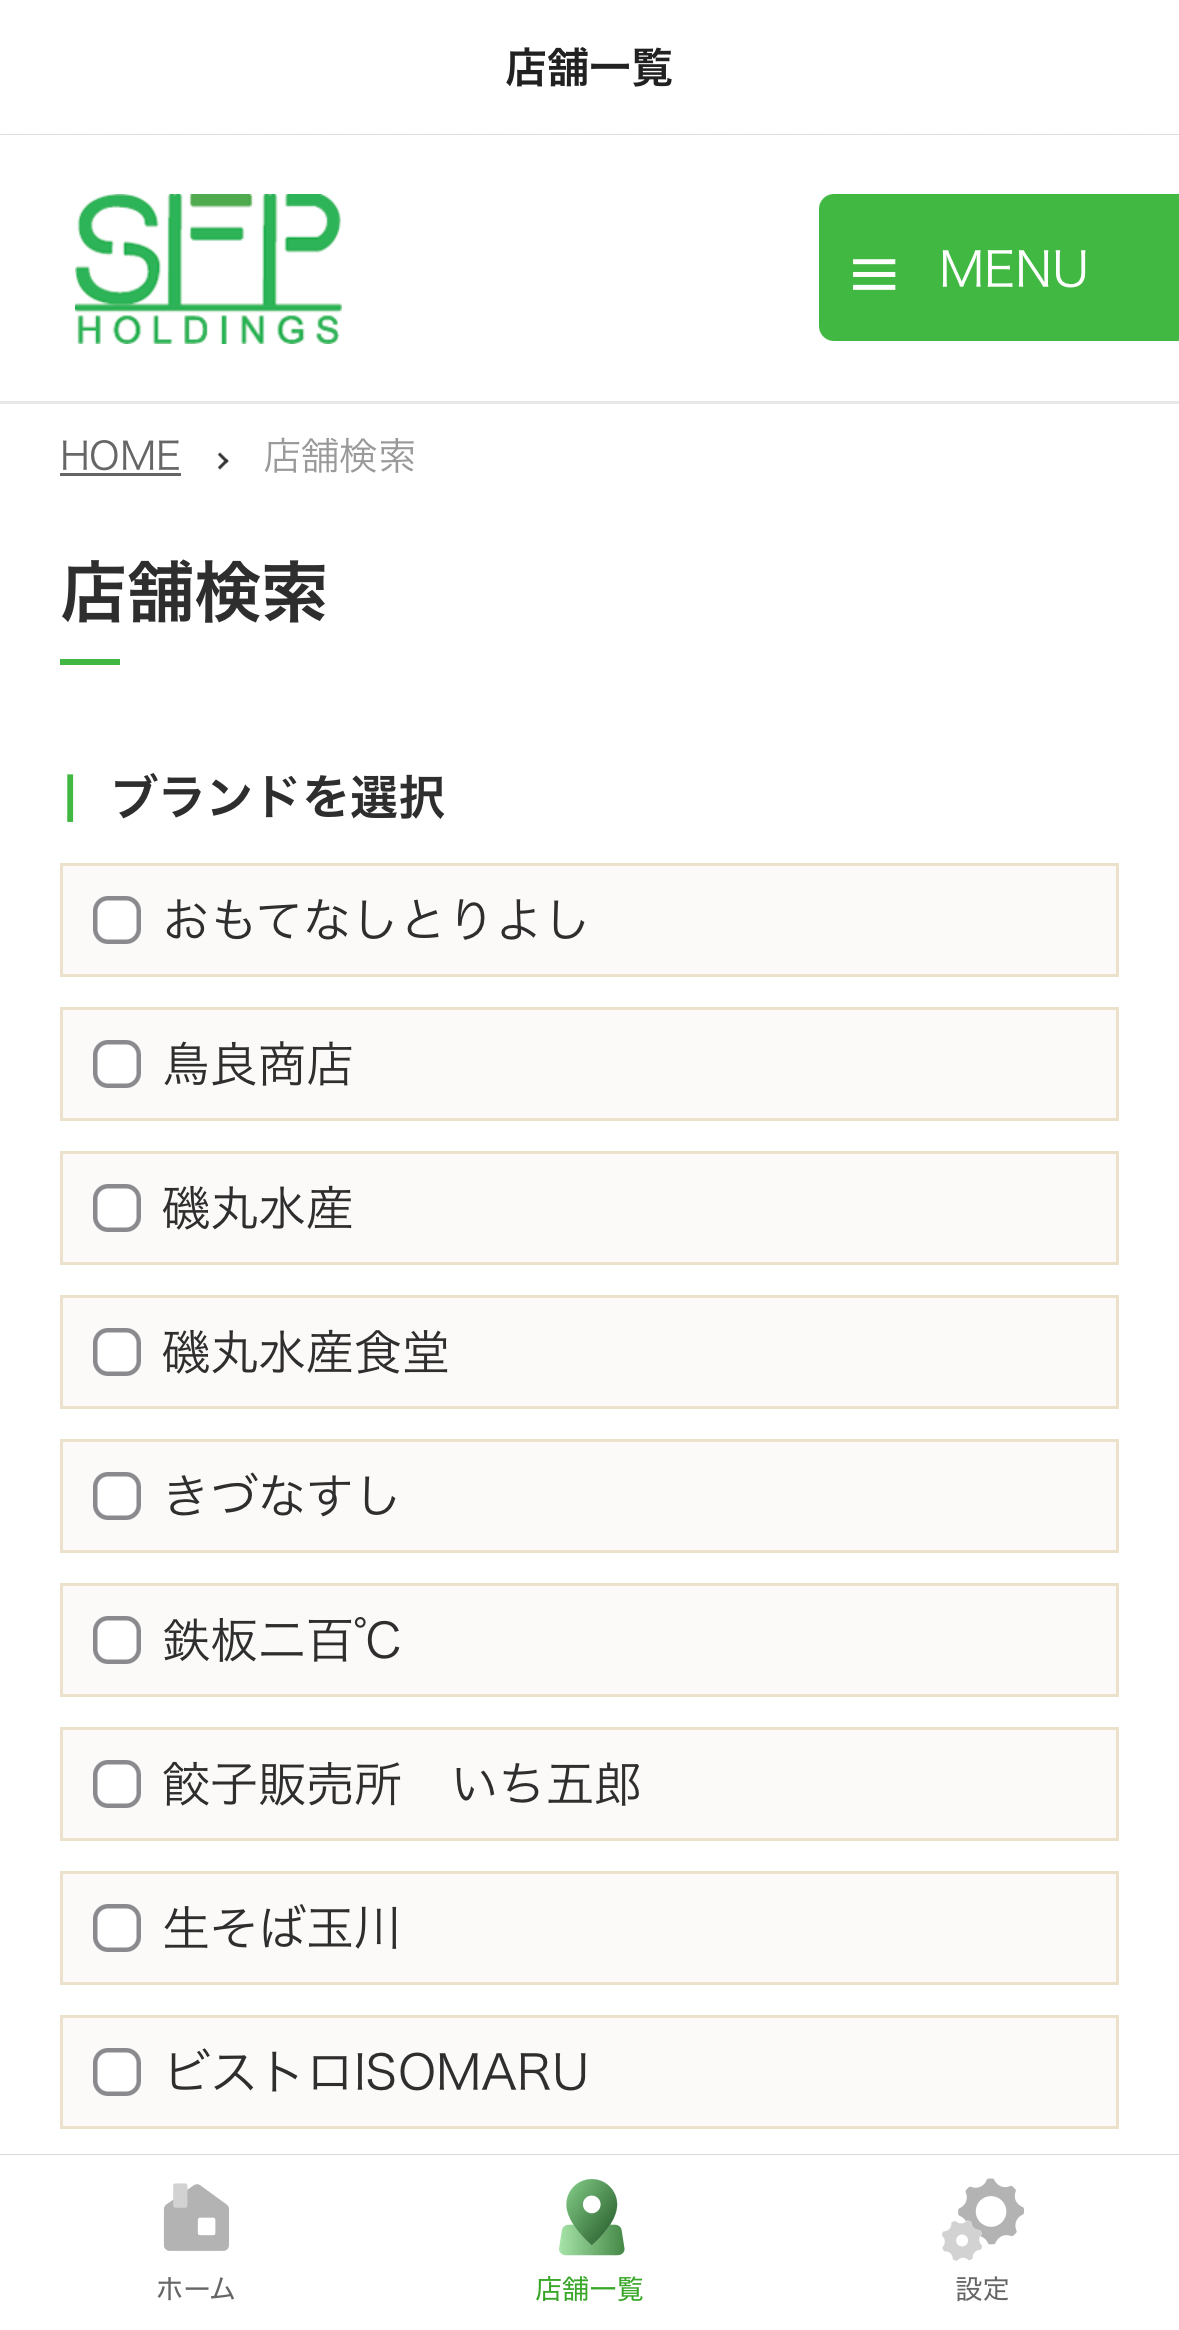Check the きづなすし brand option

(117, 1496)
